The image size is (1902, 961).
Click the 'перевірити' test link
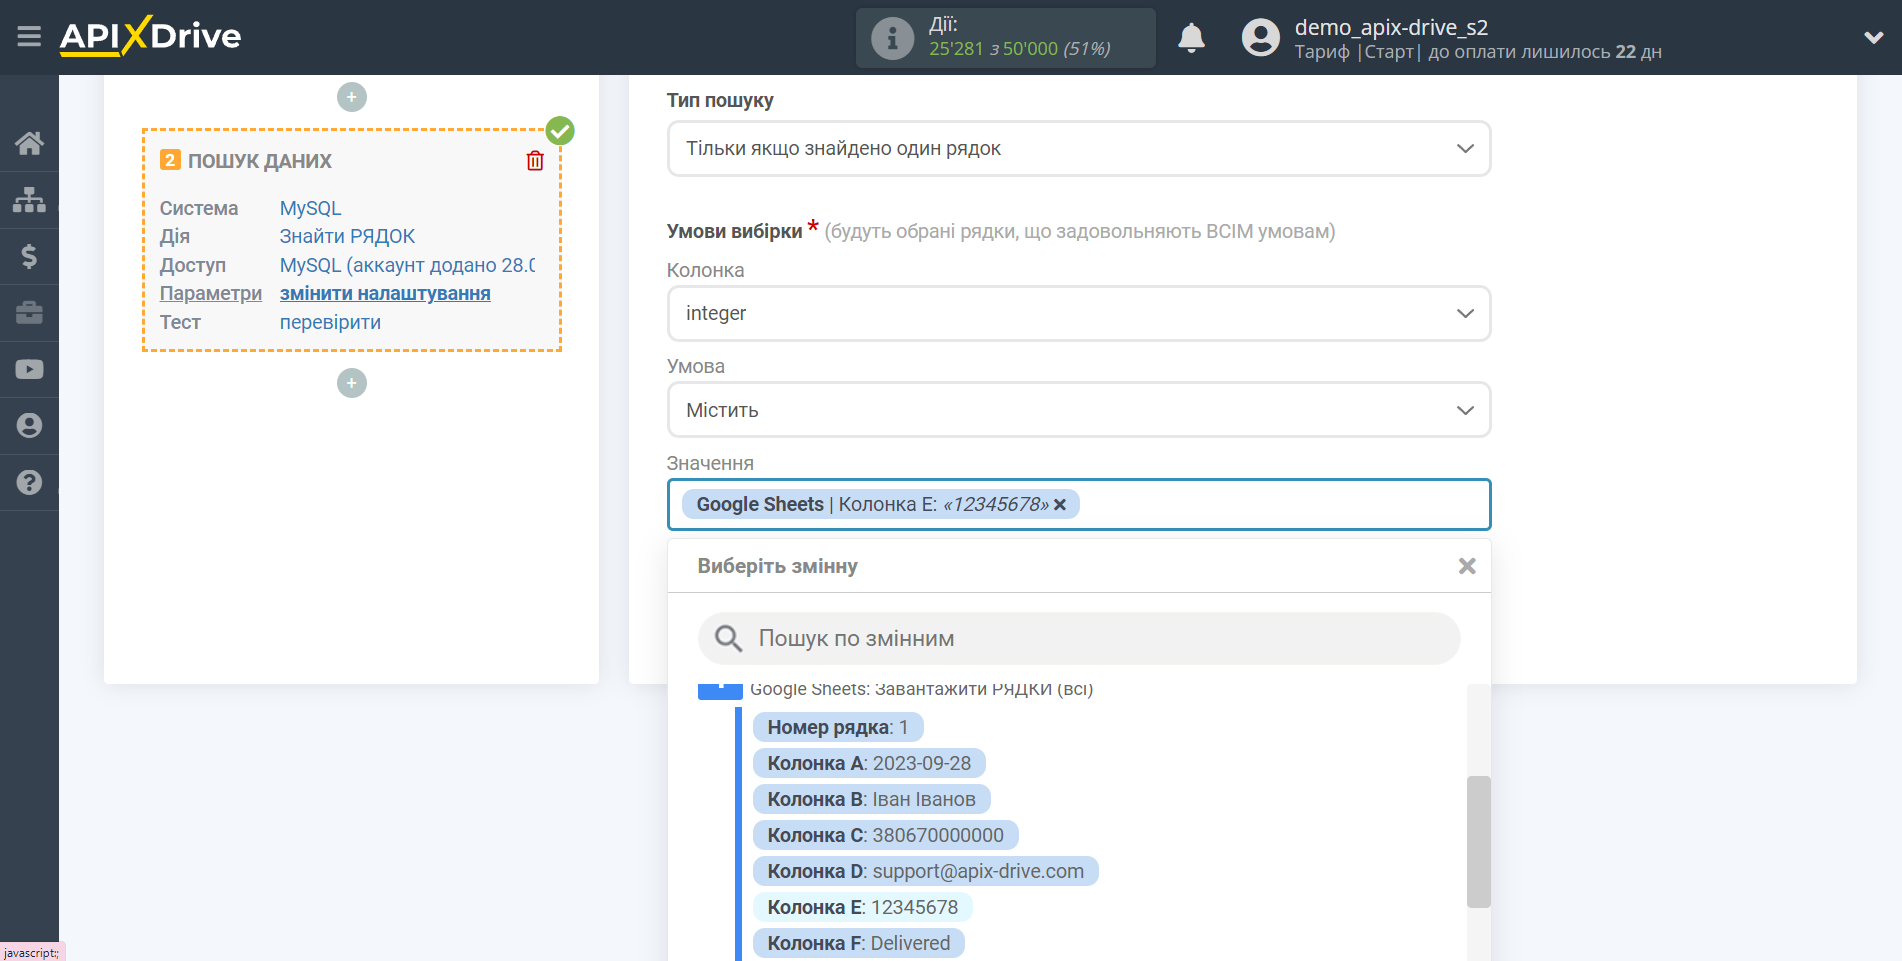[x=330, y=322]
